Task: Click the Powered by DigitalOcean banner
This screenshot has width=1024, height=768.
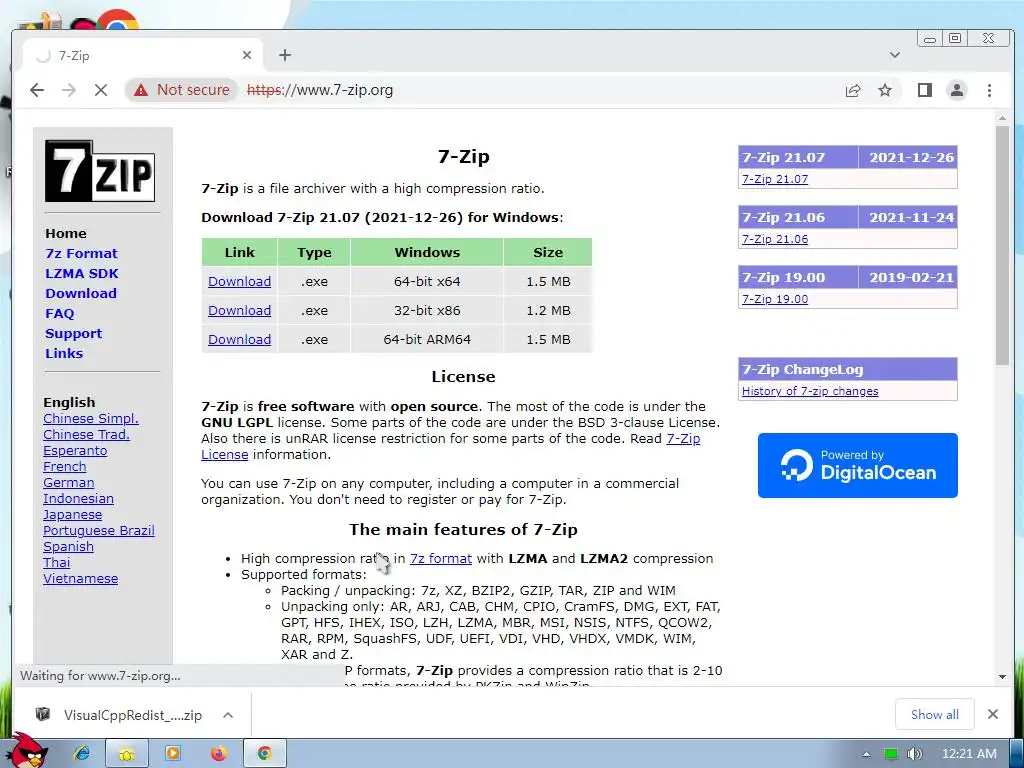Action: click(x=857, y=465)
